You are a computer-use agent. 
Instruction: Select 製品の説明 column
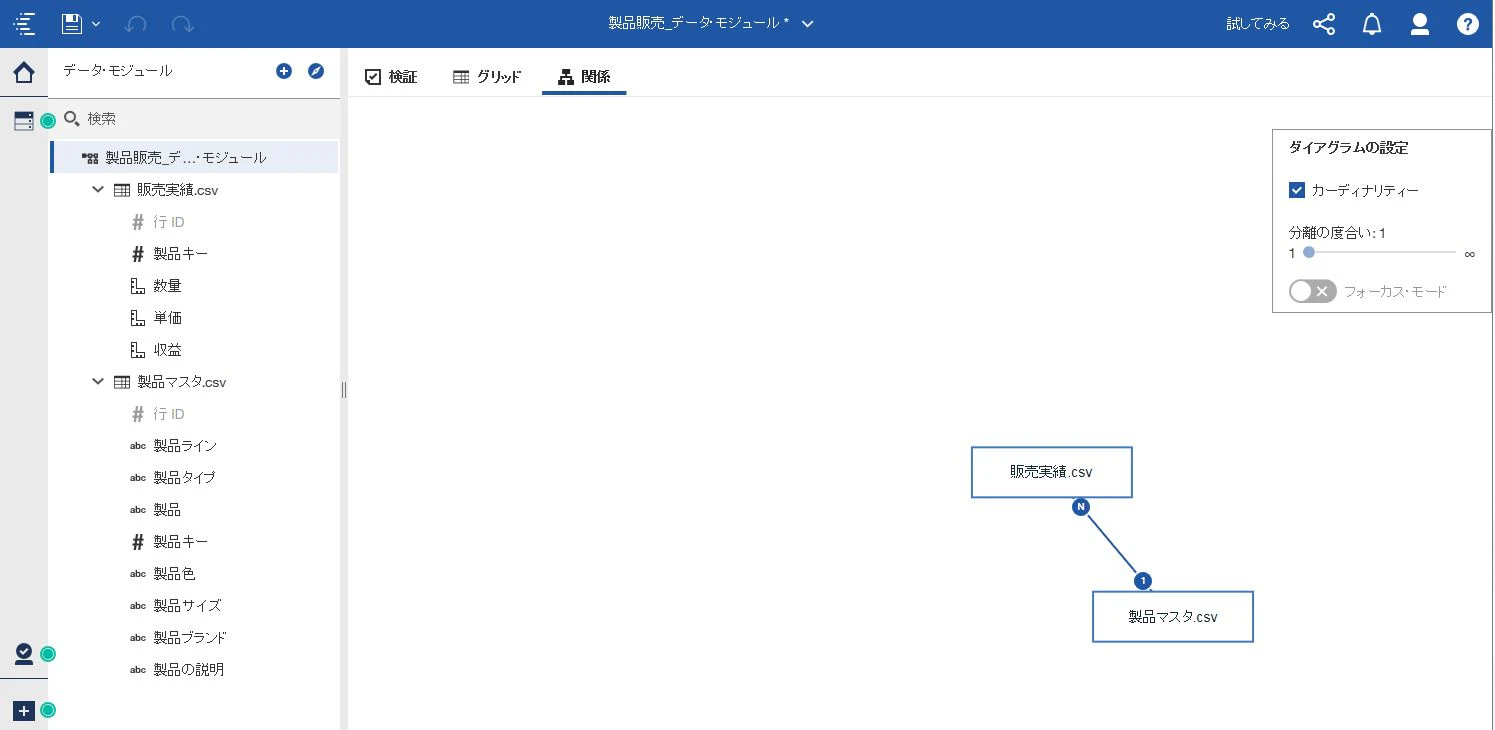click(x=188, y=670)
